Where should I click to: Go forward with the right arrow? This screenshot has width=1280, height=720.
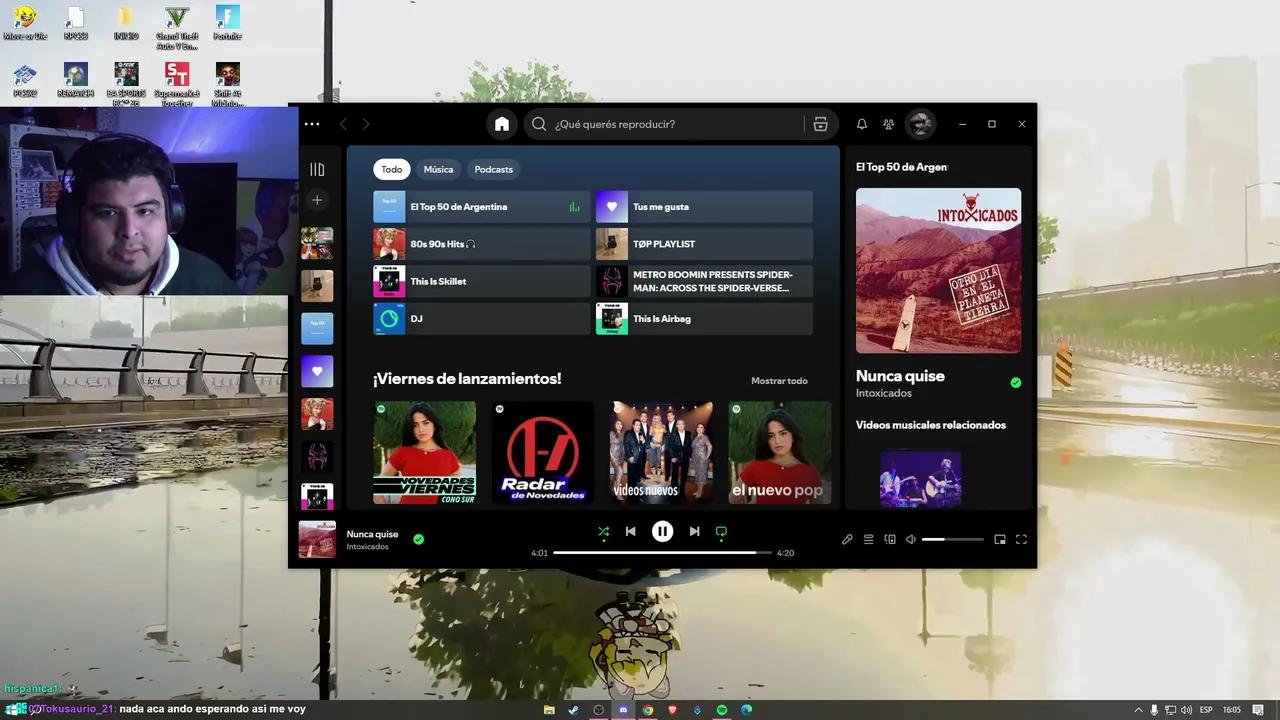coord(366,124)
